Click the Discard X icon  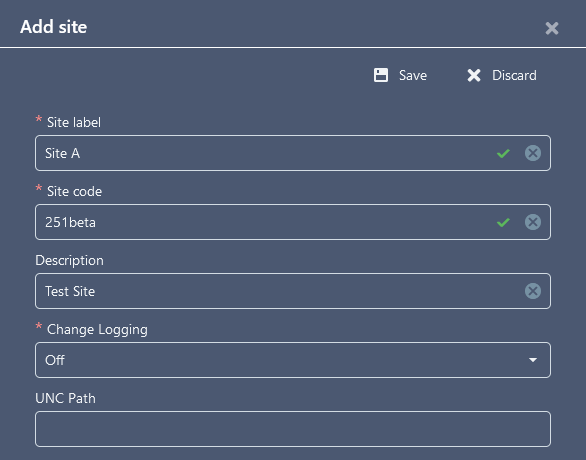click(474, 75)
